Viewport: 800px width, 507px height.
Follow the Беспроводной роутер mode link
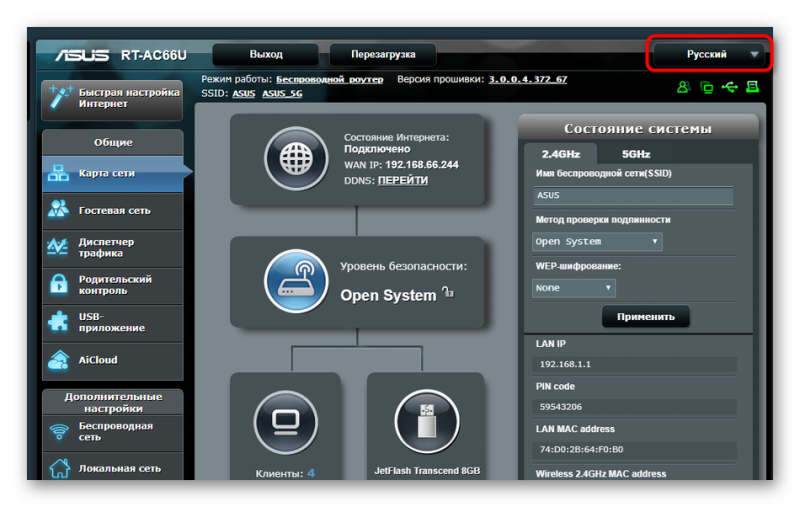330,80
